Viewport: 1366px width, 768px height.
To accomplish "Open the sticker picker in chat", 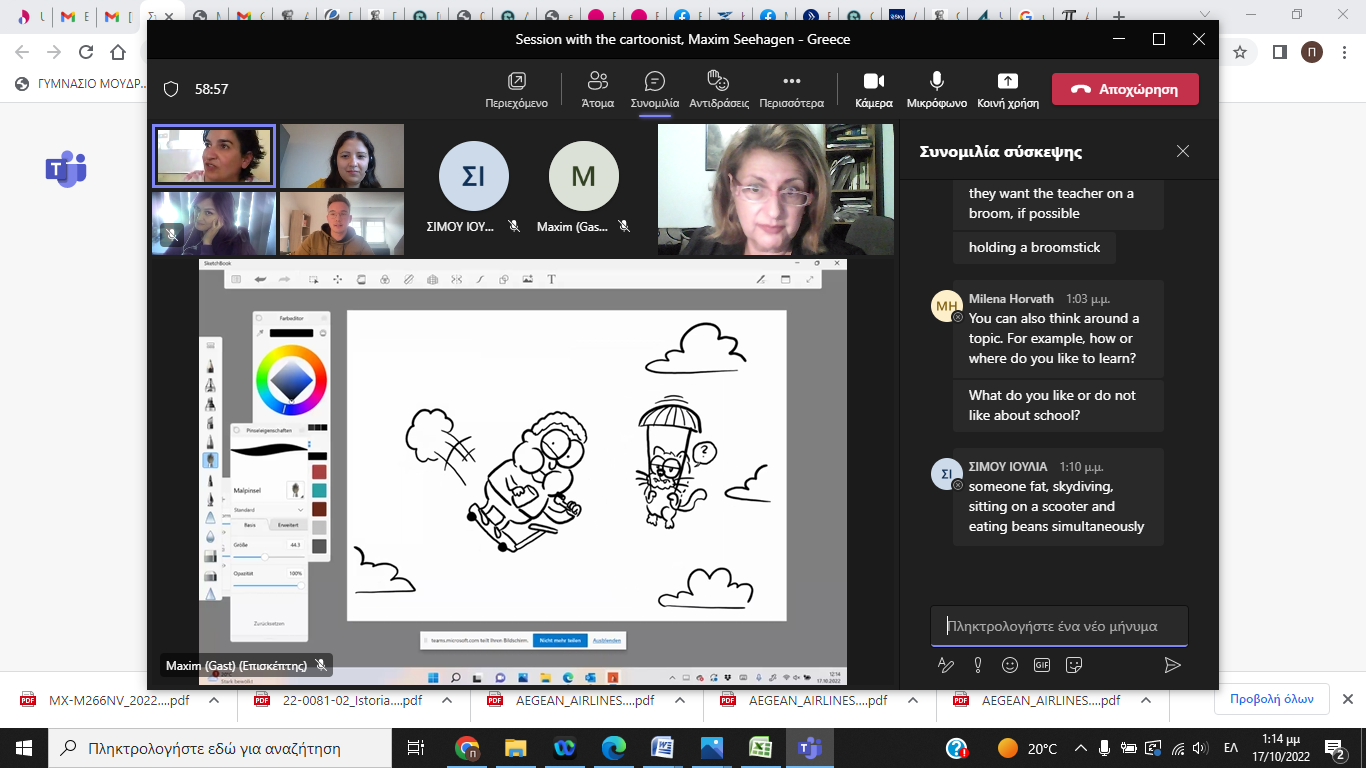I will click(x=1075, y=665).
